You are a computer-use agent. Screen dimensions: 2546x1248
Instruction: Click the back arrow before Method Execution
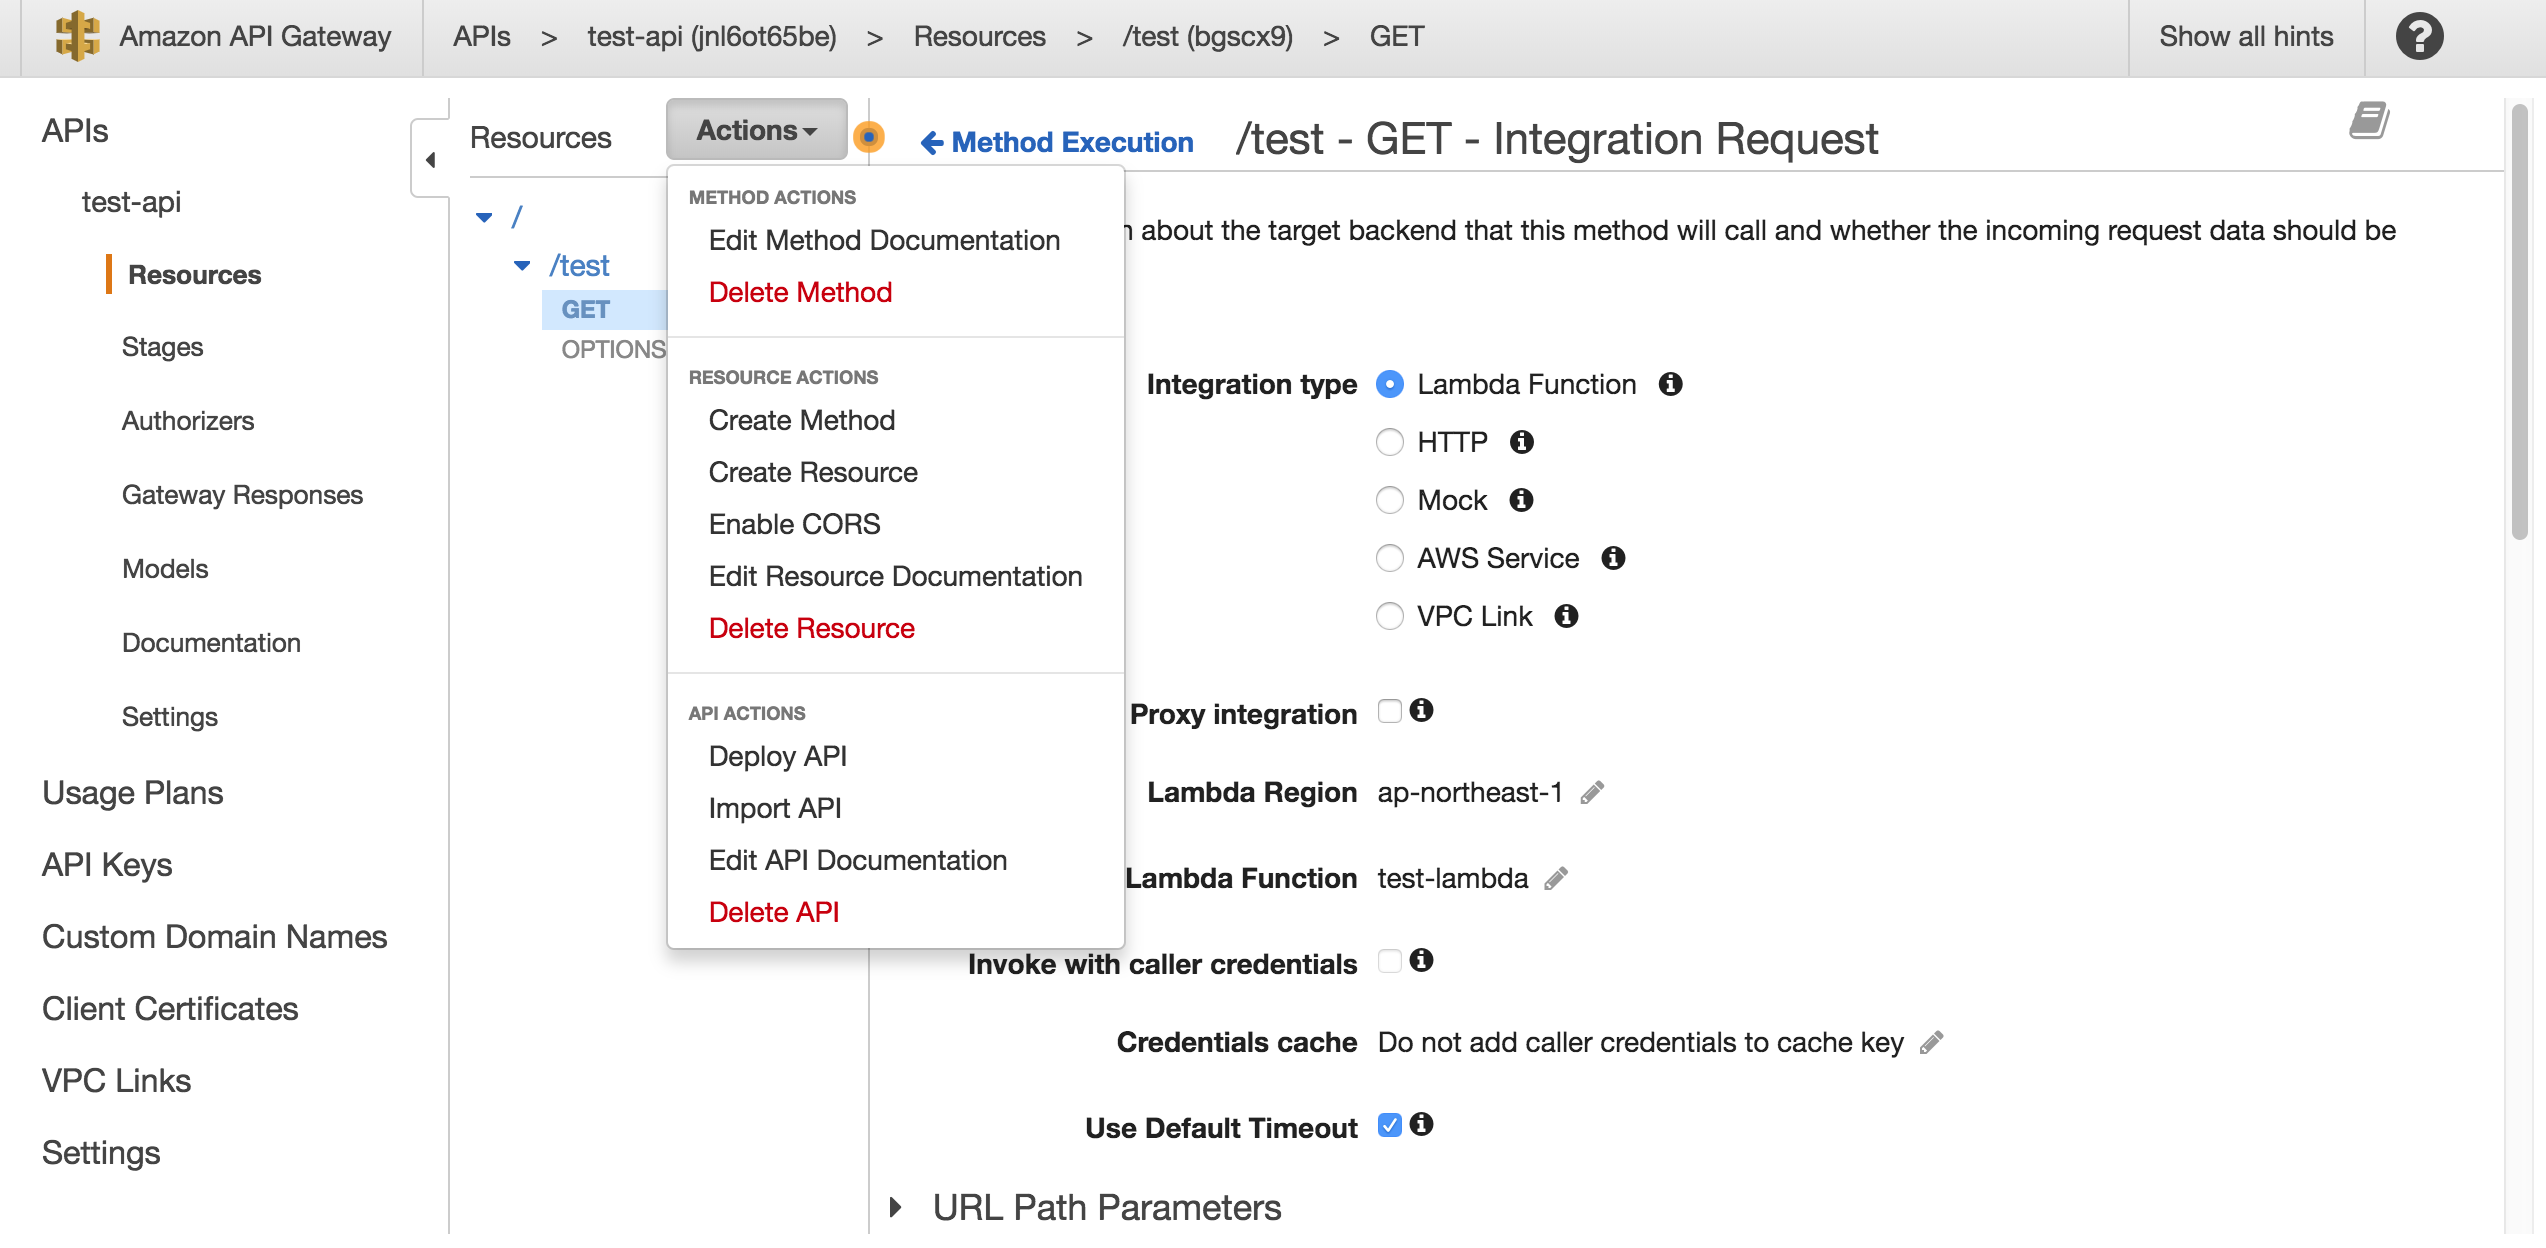click(930, 141)
